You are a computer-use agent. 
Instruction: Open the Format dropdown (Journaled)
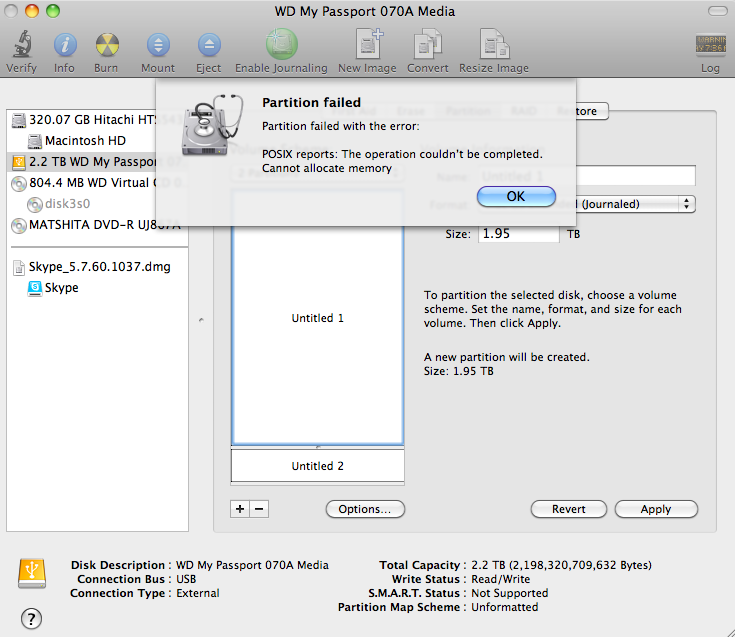click(x=635, y=204)
